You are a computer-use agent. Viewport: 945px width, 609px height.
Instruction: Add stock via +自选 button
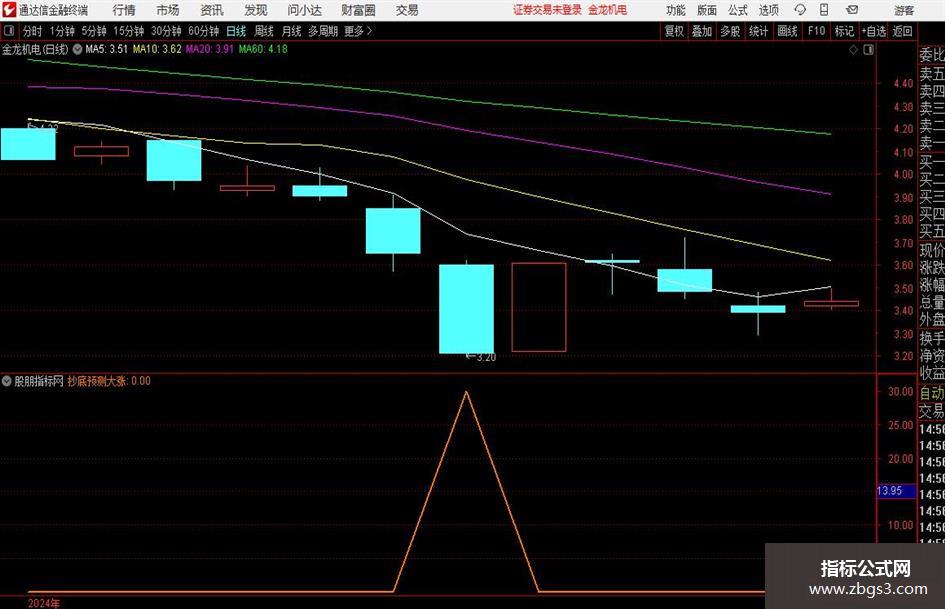(873, 31)
